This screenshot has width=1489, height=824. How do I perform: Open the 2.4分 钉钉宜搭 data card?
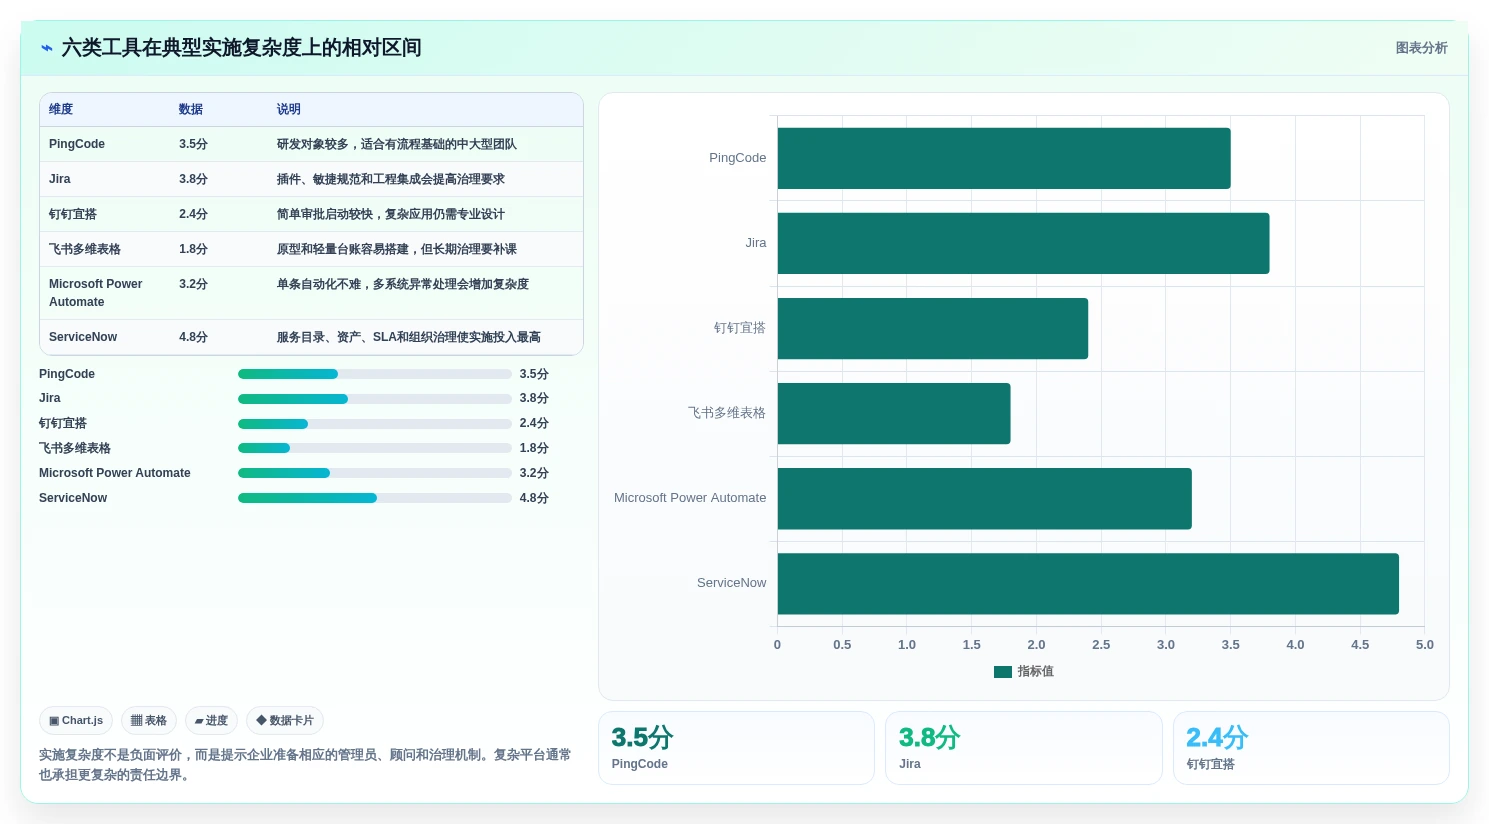1311,748
